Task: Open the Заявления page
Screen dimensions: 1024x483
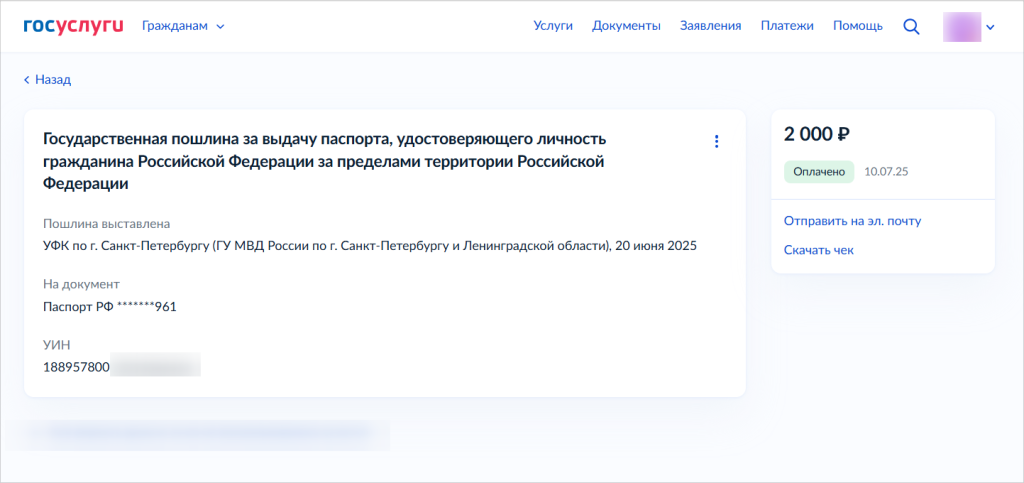Action: [710, 26]
